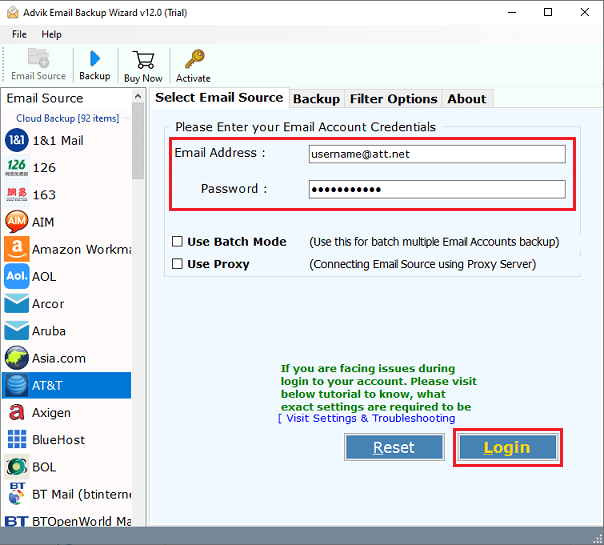The height and width of the screenshot is (545, 604).
Task: Open Visit Settings & Troubleshooting link
Action: click(371, 418)
